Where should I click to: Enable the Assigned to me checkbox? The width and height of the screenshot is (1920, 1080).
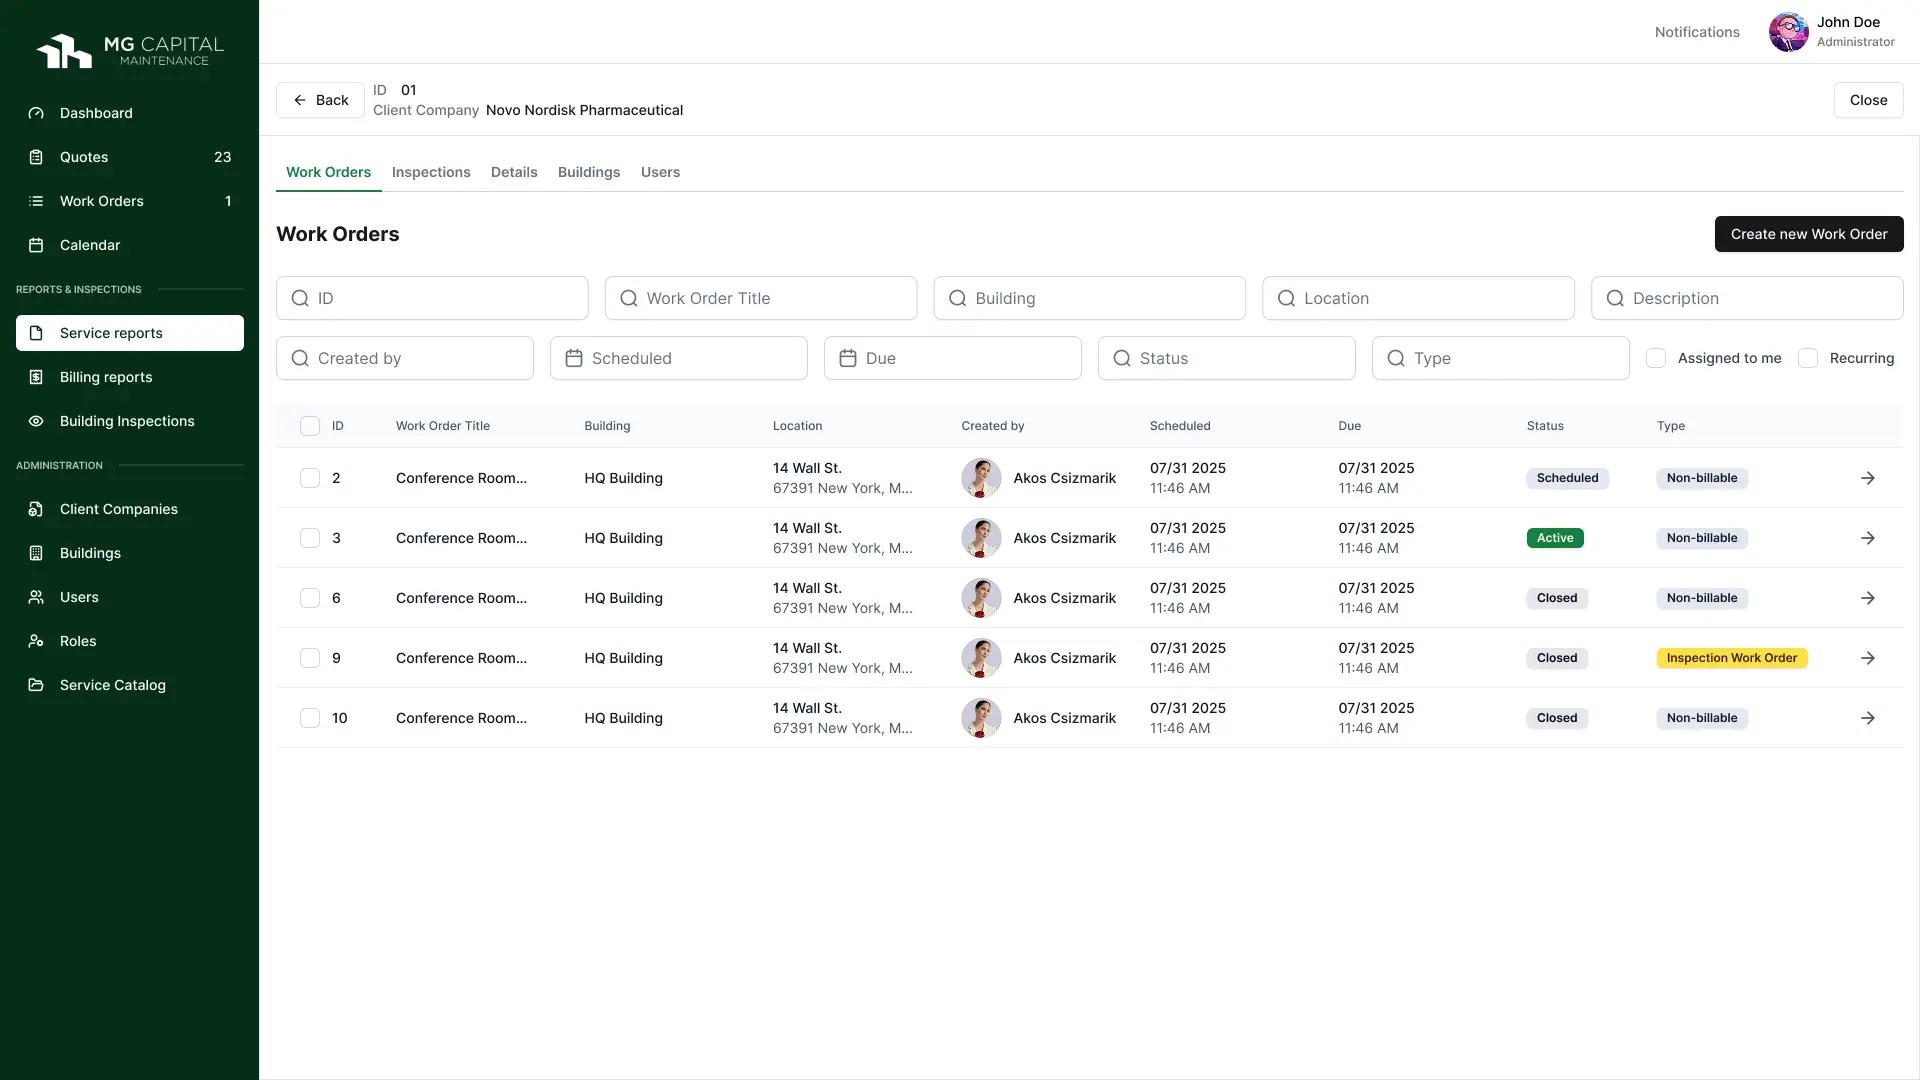click(1656, 358)
